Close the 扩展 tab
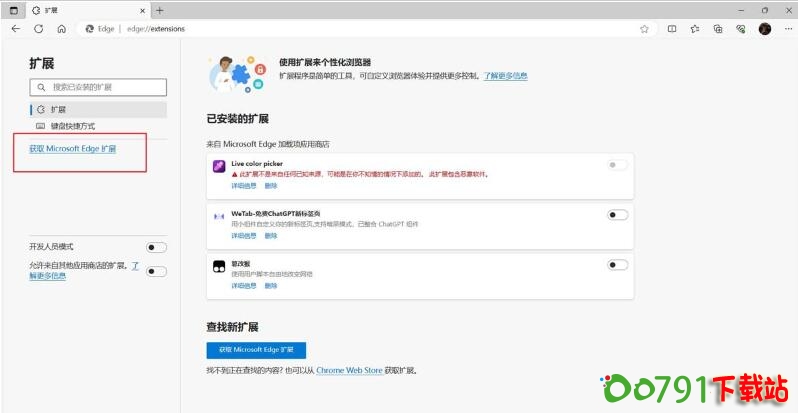 coord(142,10)
